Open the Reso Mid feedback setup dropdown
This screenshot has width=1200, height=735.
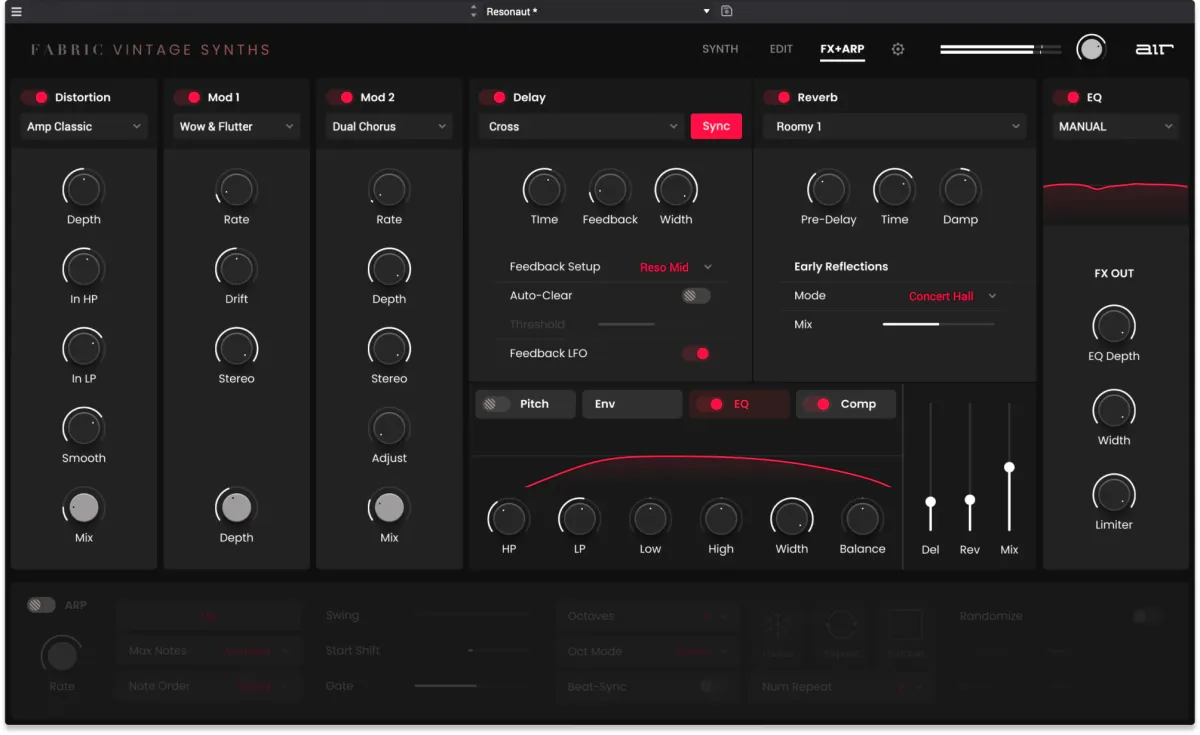tap(676, 267)
